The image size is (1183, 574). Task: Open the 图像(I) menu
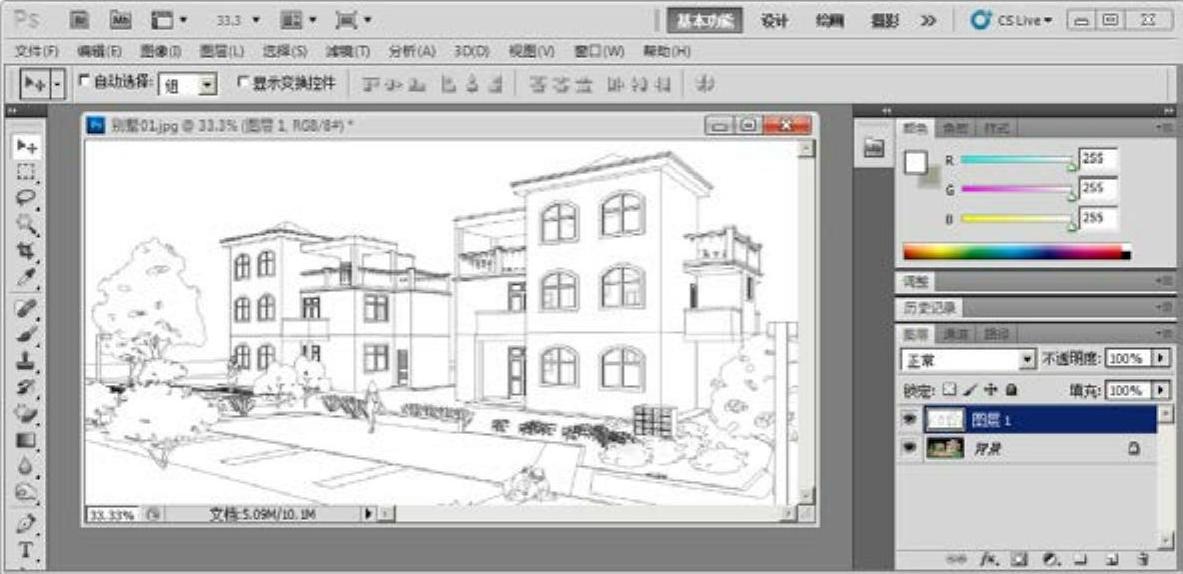tap(160, 51)
